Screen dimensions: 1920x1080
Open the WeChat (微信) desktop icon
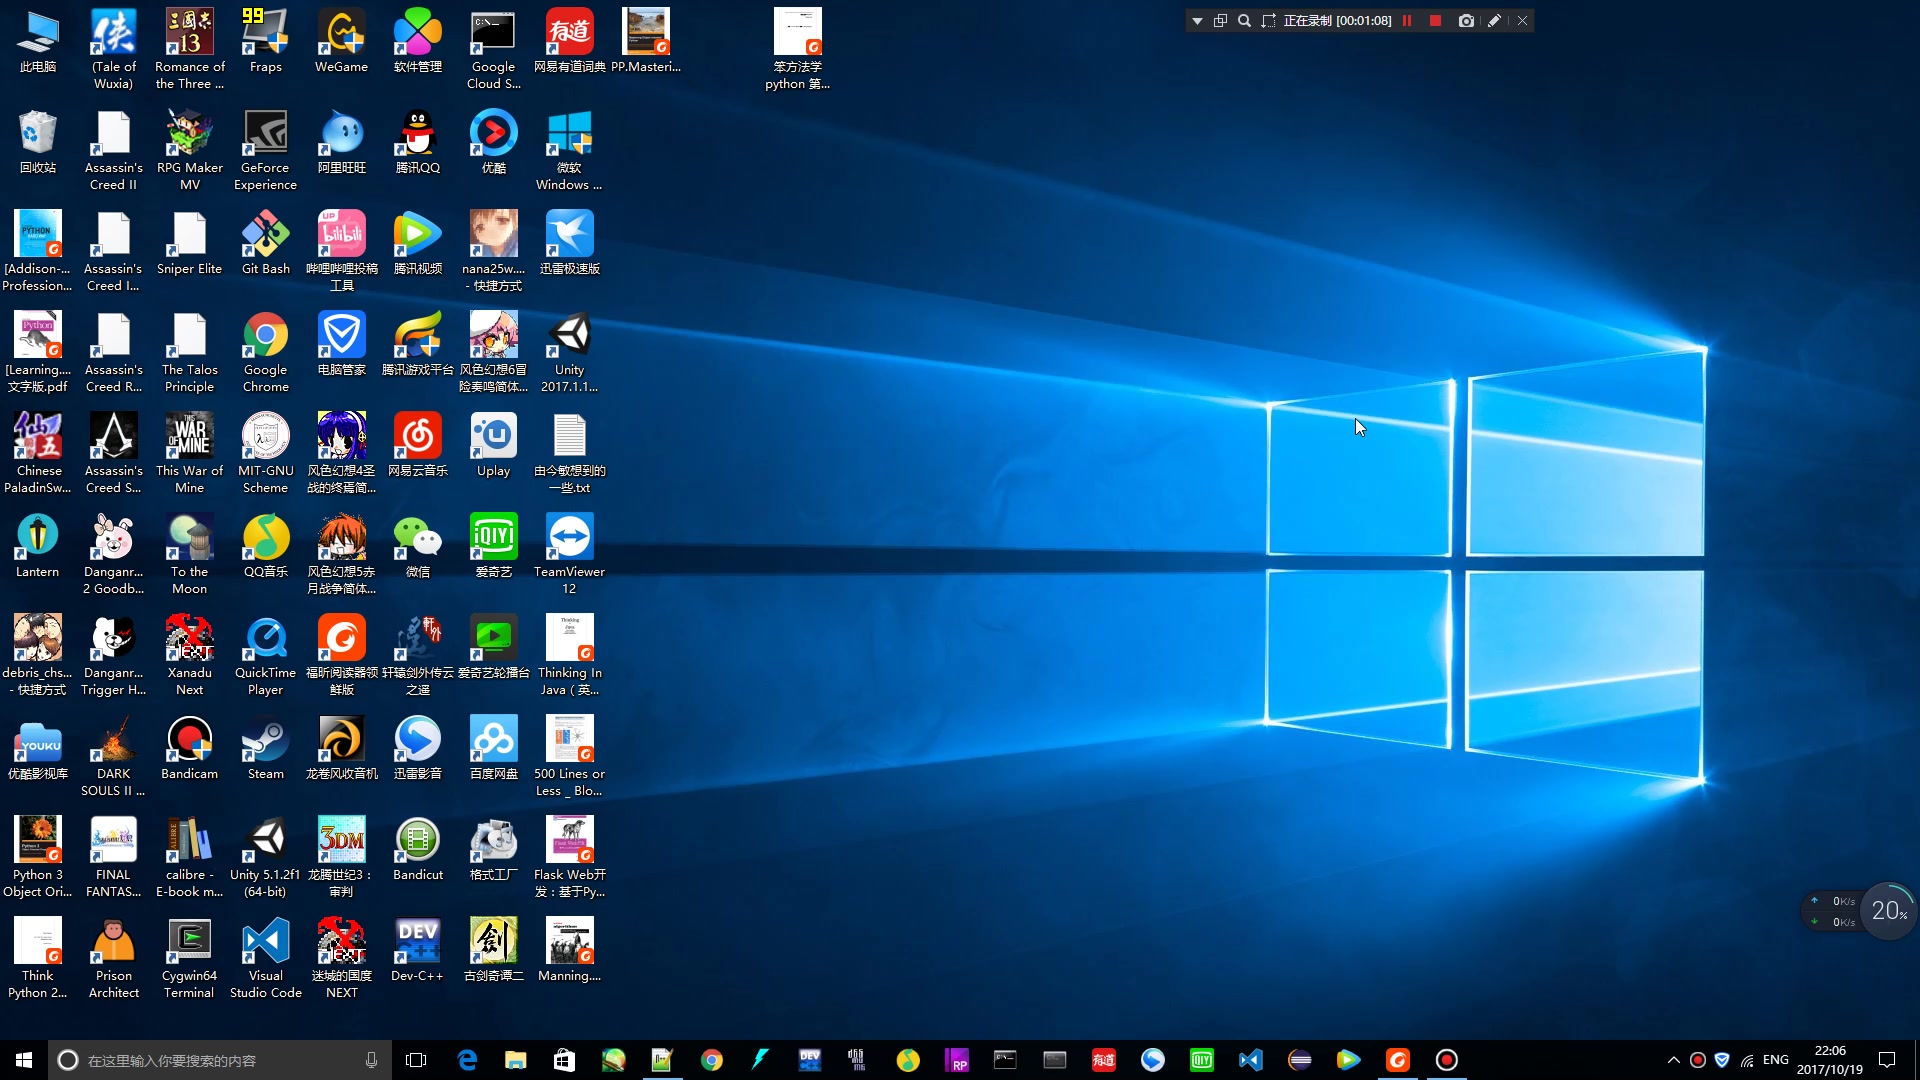coord(417,546)
